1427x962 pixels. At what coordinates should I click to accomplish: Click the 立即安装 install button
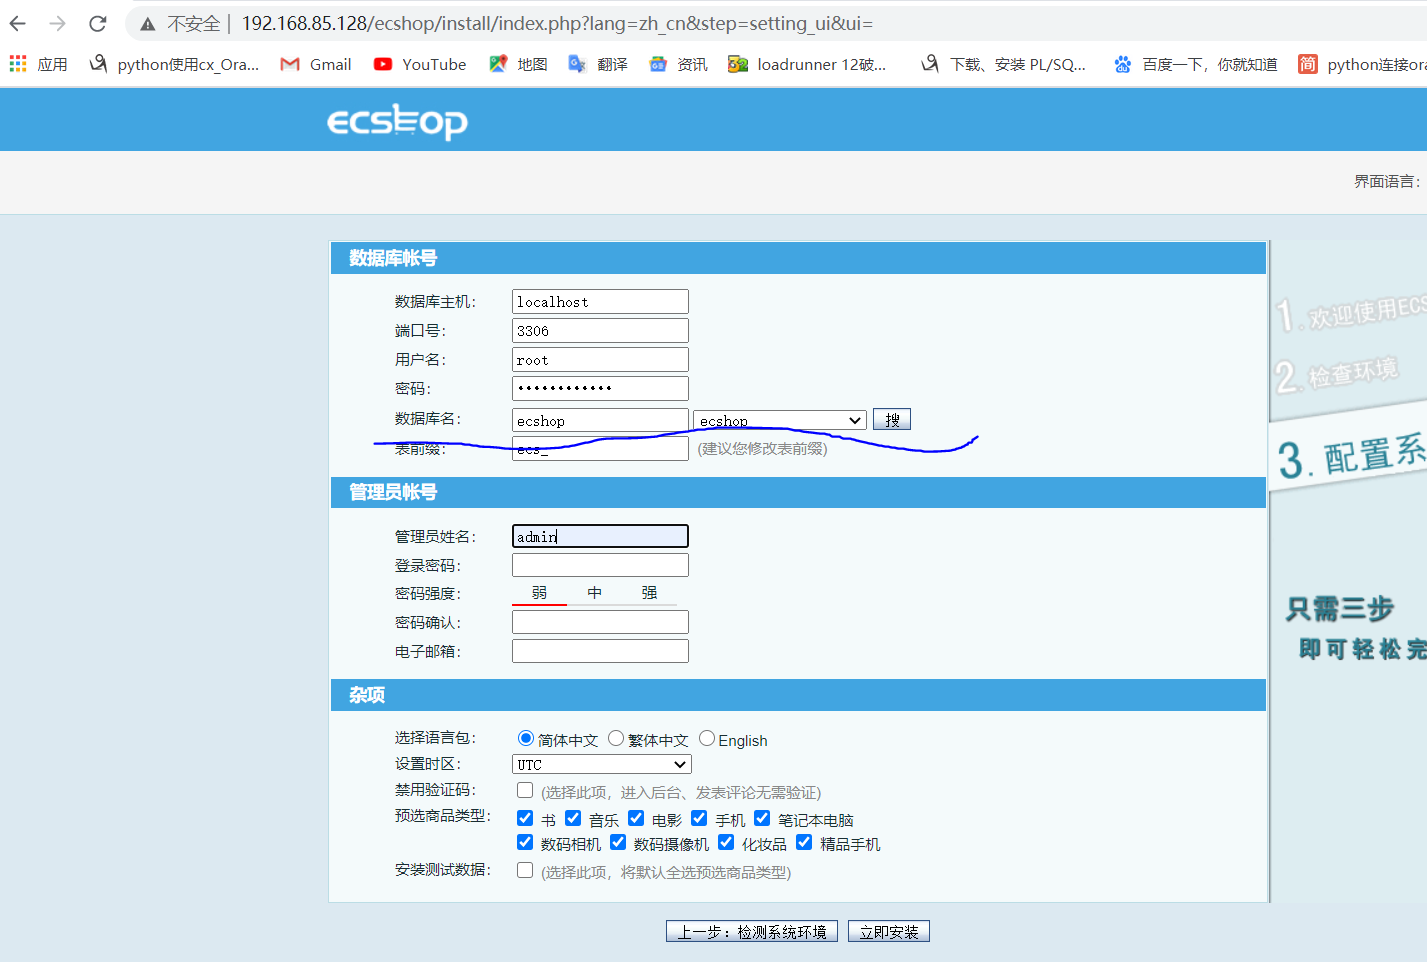tap(888, 930)
